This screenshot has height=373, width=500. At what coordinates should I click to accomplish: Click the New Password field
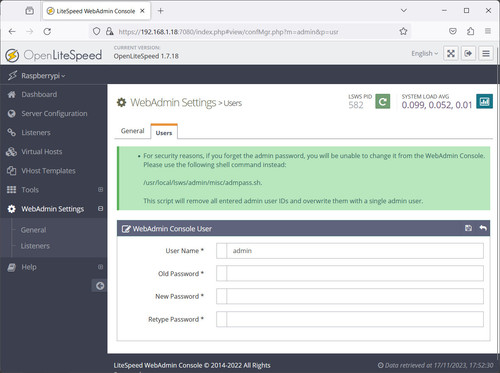click(350, 296)
